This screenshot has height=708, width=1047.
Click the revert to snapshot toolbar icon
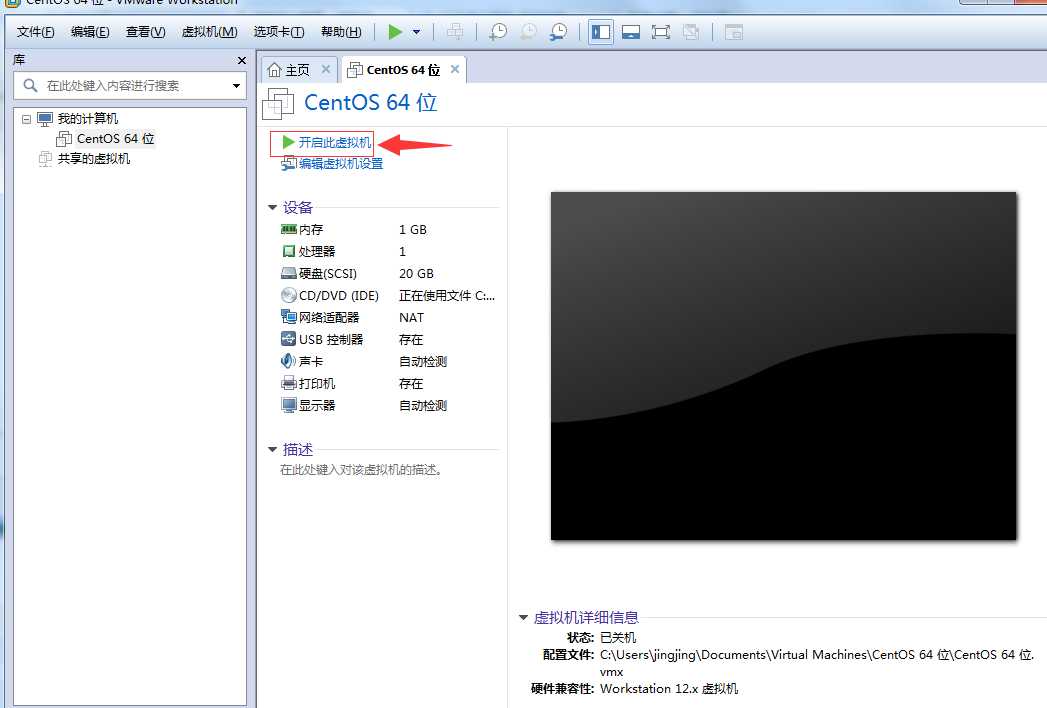pyautogui.click(x=528, y=31)
